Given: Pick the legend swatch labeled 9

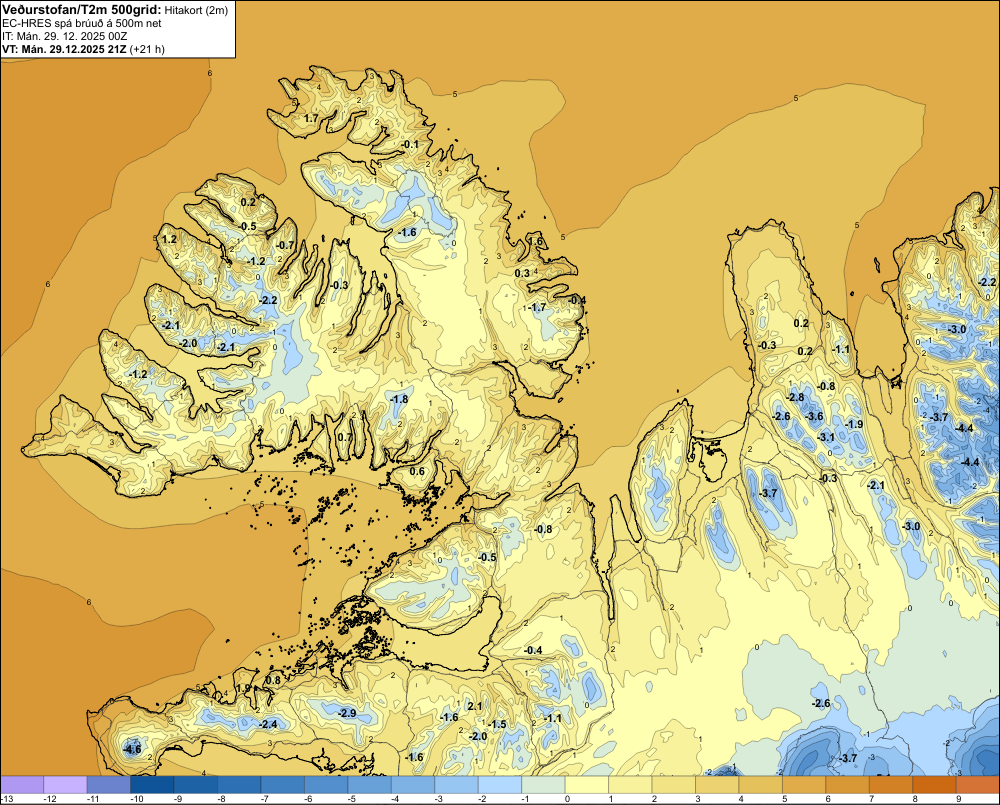Looking at the screenshot, I should [x=978, y=784].
